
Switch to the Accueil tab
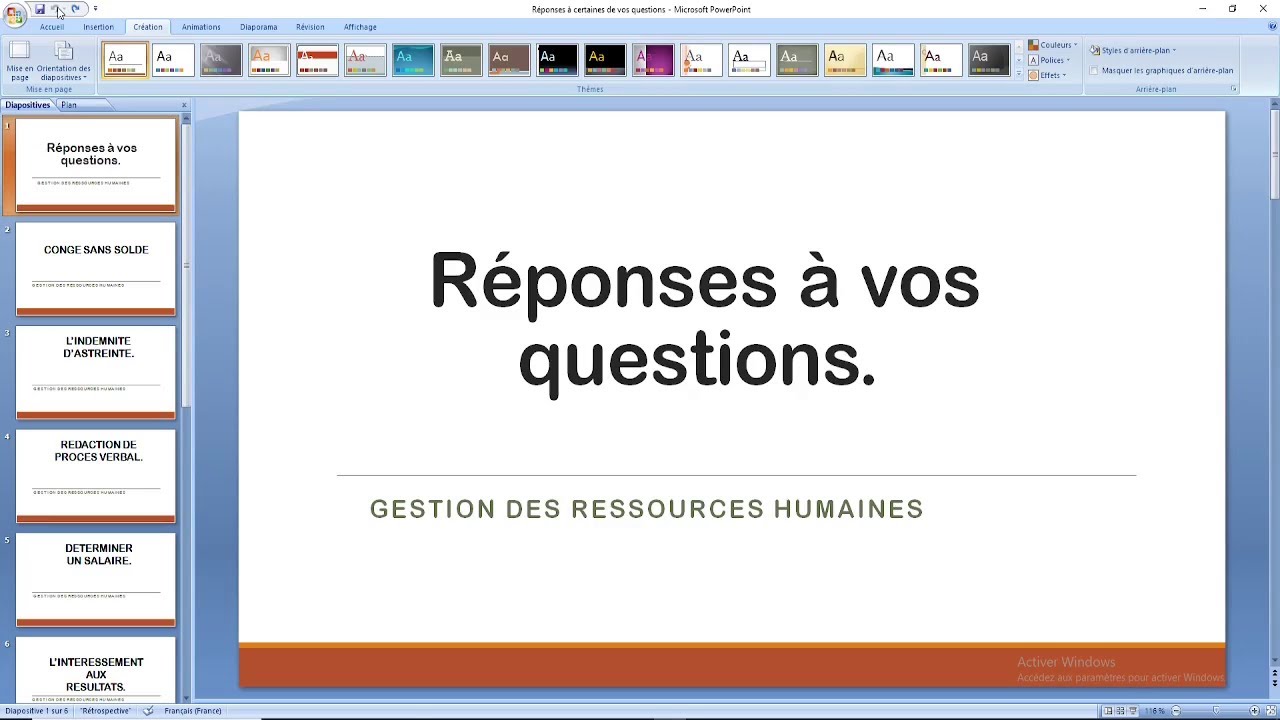pyautogui.click(x=52, y=27)
